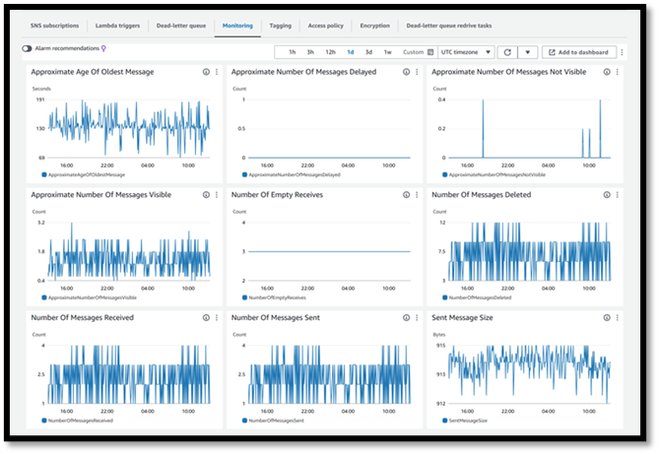Open options menu for Number Of Messages Sent
659x454 pixels.
(417, 317)
